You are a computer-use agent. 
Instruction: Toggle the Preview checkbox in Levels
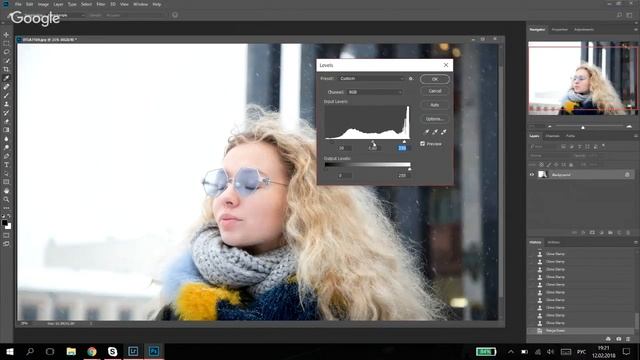click(422, 144)
